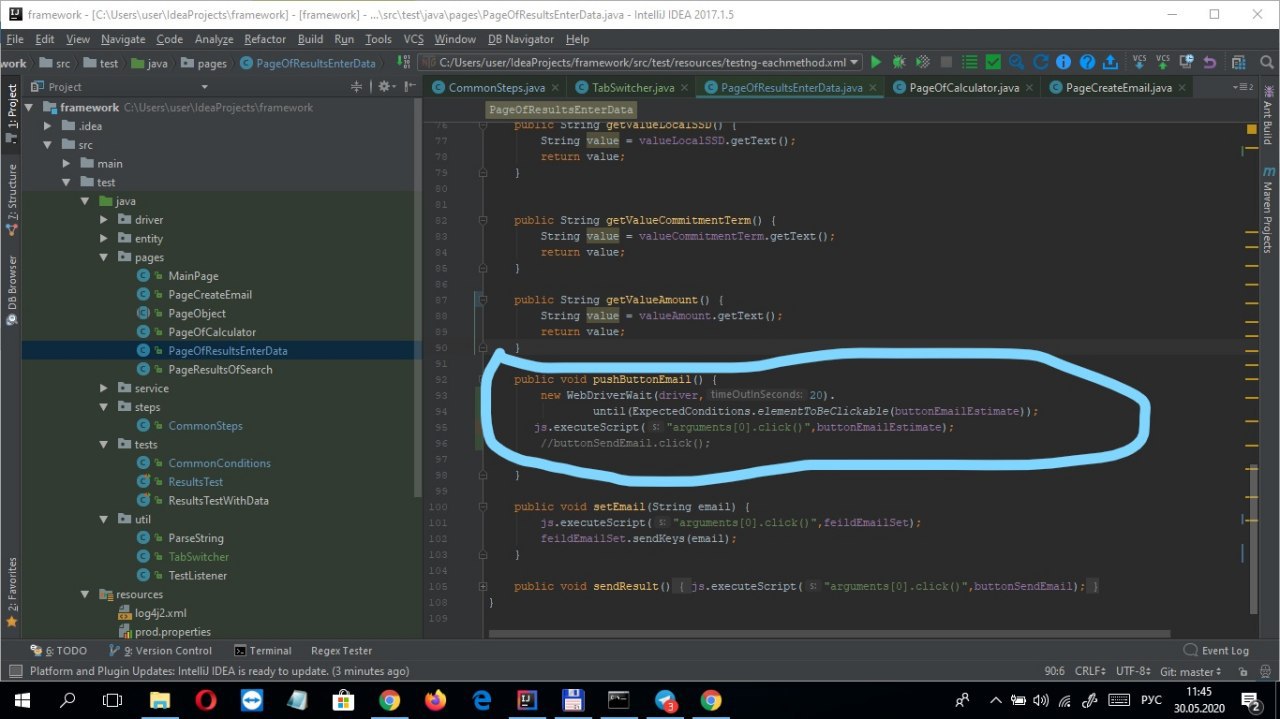Switch to the PageOfCalculator.java tab
The height and width of the screenshot is (719, 1280).
[x=964, y=88]
